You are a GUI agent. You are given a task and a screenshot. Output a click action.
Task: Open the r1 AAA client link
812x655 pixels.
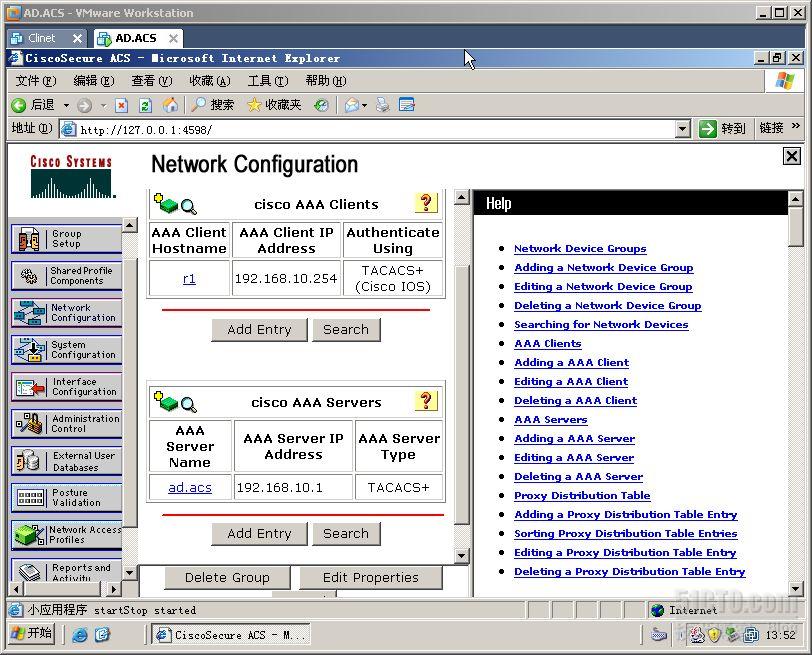click(189, 279)
